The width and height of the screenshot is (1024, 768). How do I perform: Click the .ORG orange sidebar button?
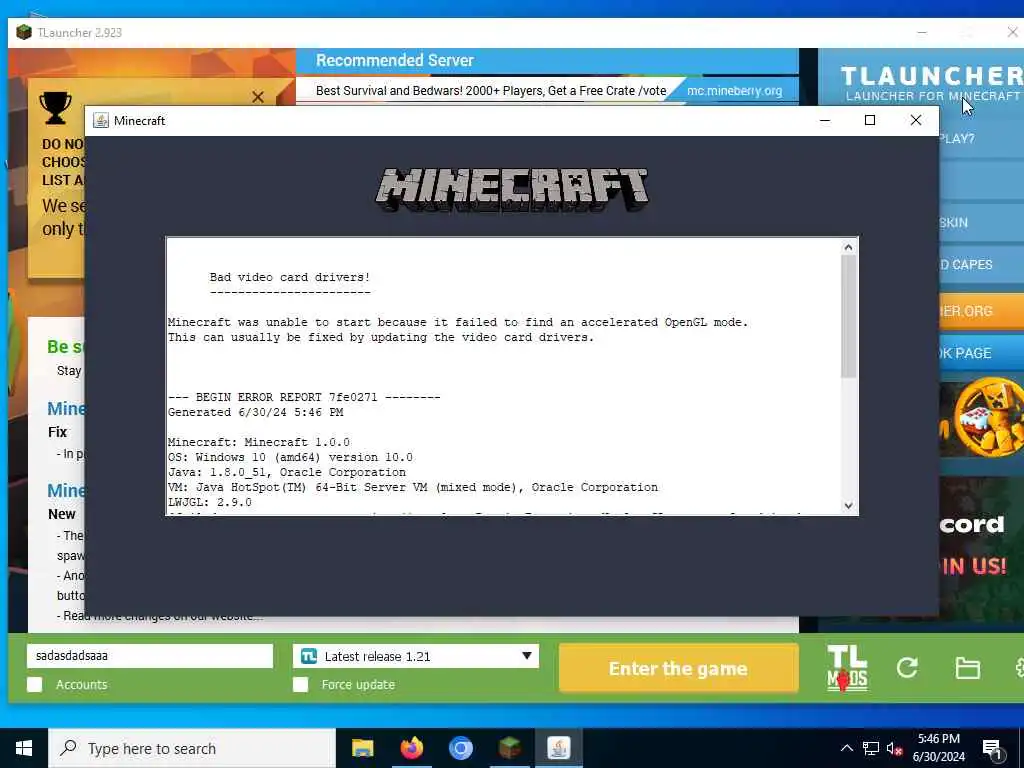point(982,311)
